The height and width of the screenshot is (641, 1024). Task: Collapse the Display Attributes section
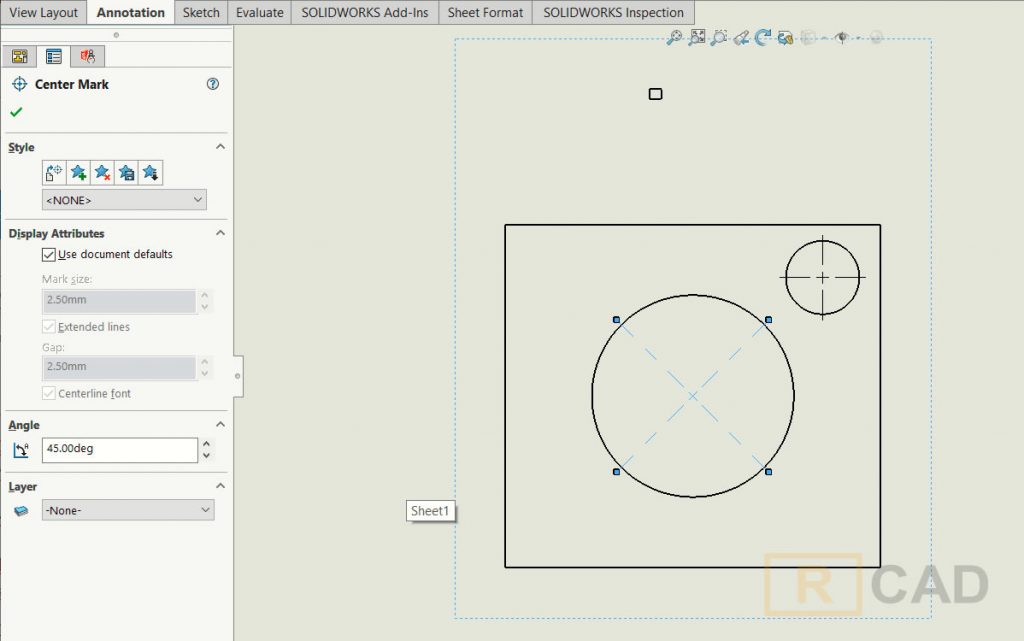point(221,233)
